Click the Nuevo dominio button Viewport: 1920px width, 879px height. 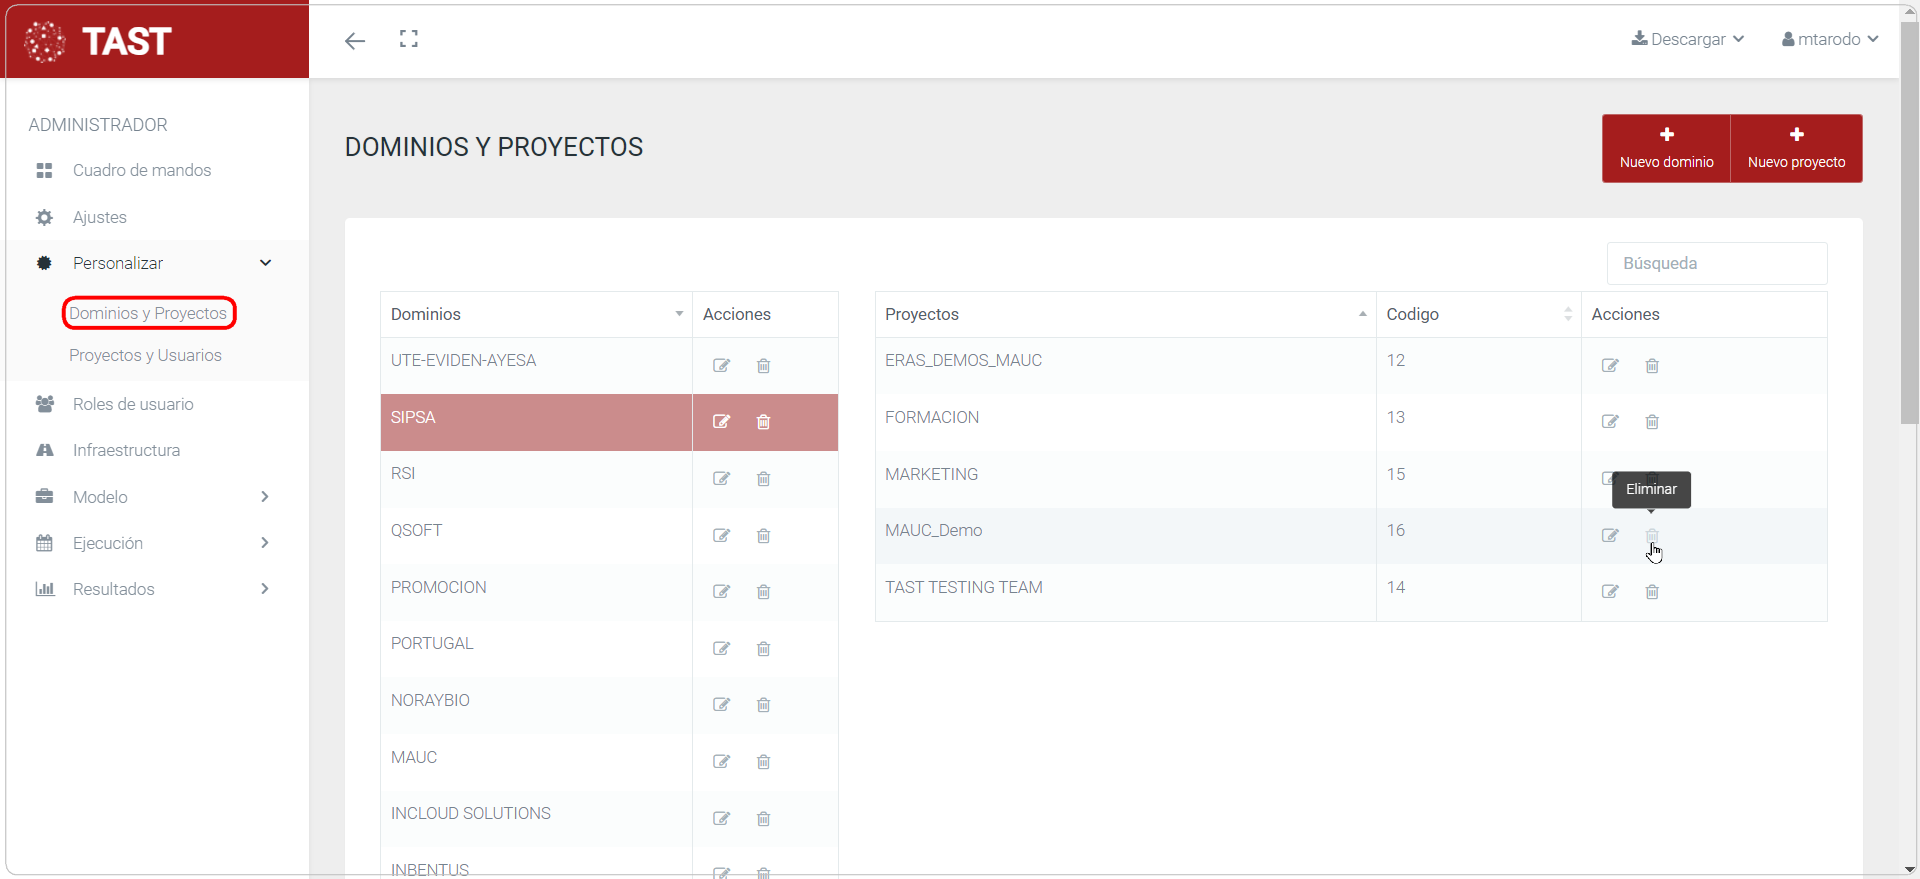click(1666, 148)
